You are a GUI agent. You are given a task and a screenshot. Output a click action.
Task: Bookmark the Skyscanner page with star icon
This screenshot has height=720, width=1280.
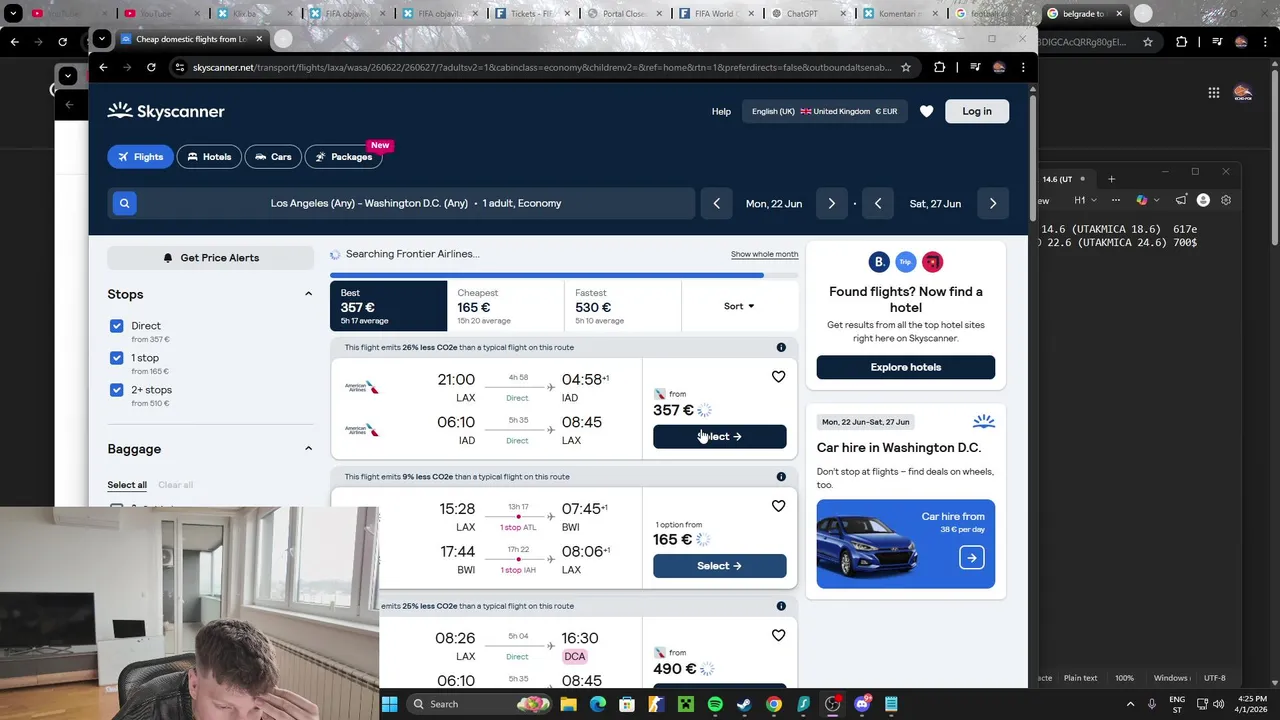pyautogui.click(x=905, y=67)
